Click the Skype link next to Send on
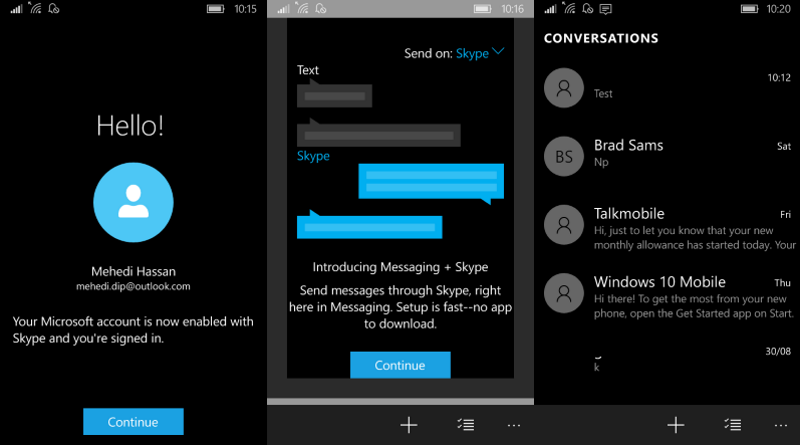This screenshot has height=445, width=800. (472, 54)
